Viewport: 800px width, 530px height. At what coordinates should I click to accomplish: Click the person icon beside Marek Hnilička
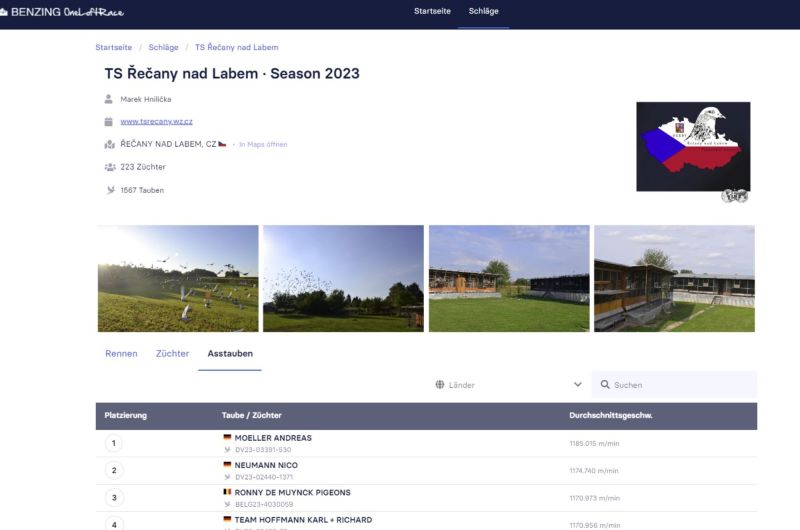click(109, 99)
